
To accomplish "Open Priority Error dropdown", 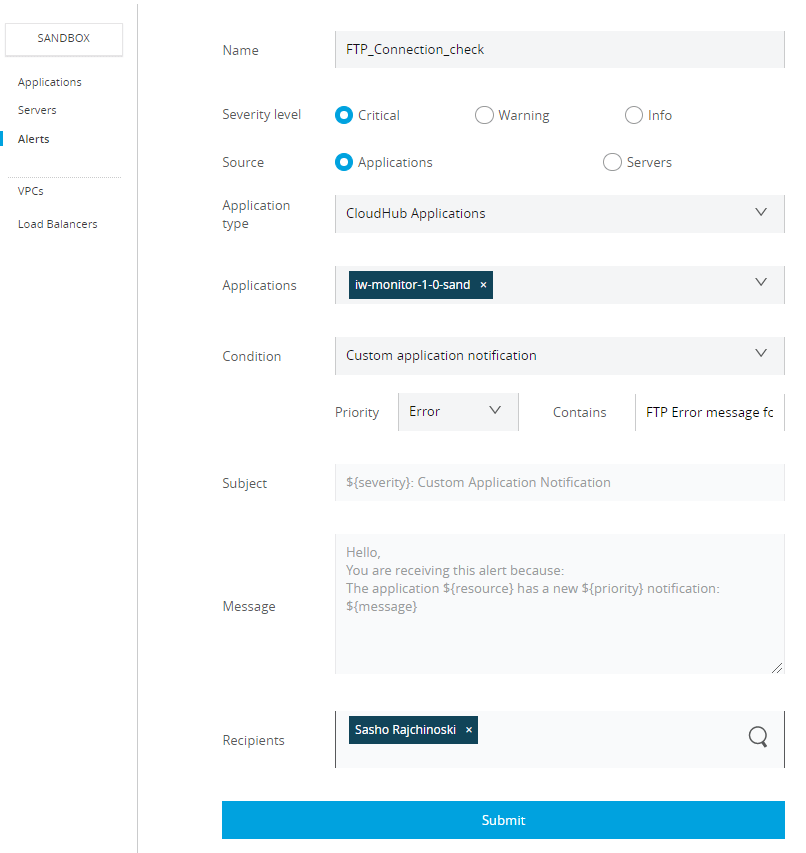I will point(458,412).
